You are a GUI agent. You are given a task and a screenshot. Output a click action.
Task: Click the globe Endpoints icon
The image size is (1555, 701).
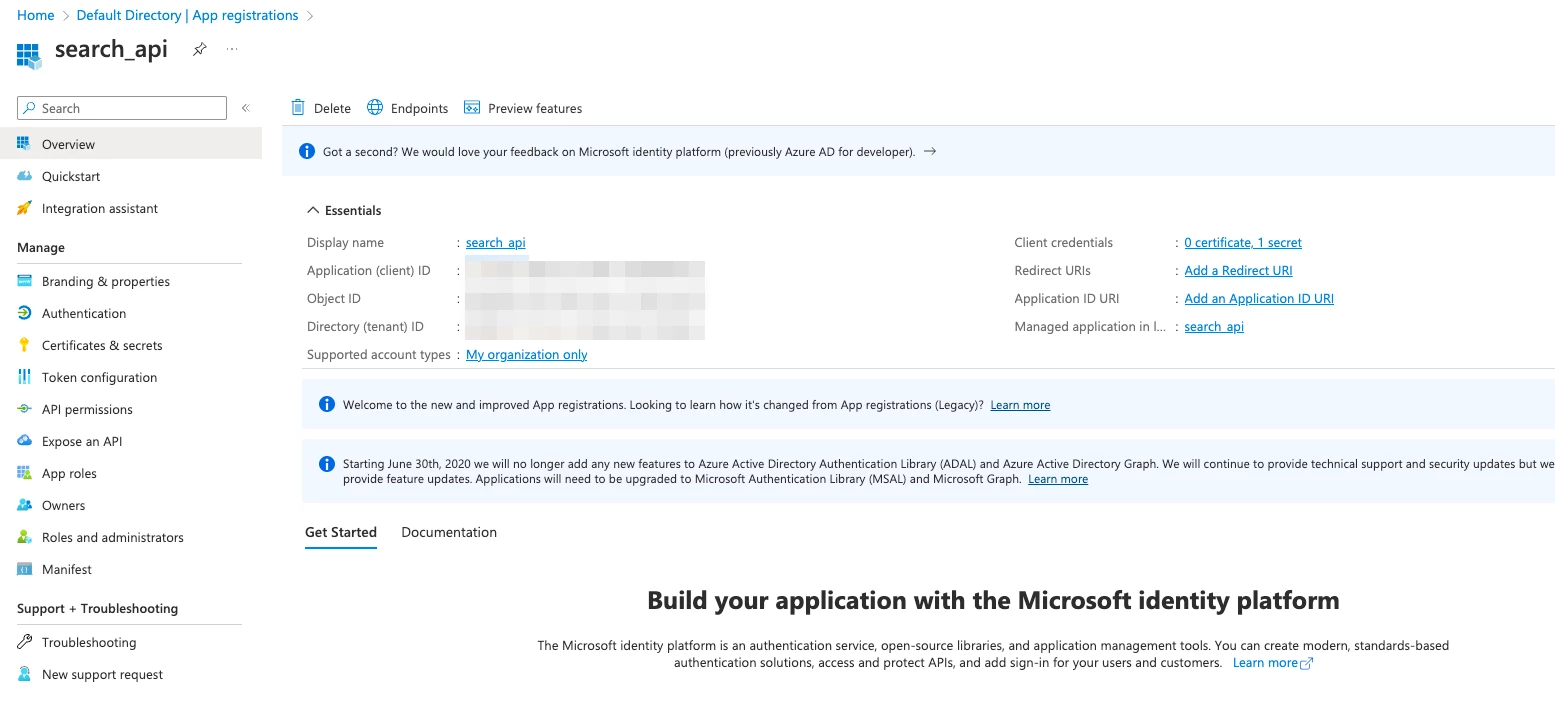click(375, 107)
